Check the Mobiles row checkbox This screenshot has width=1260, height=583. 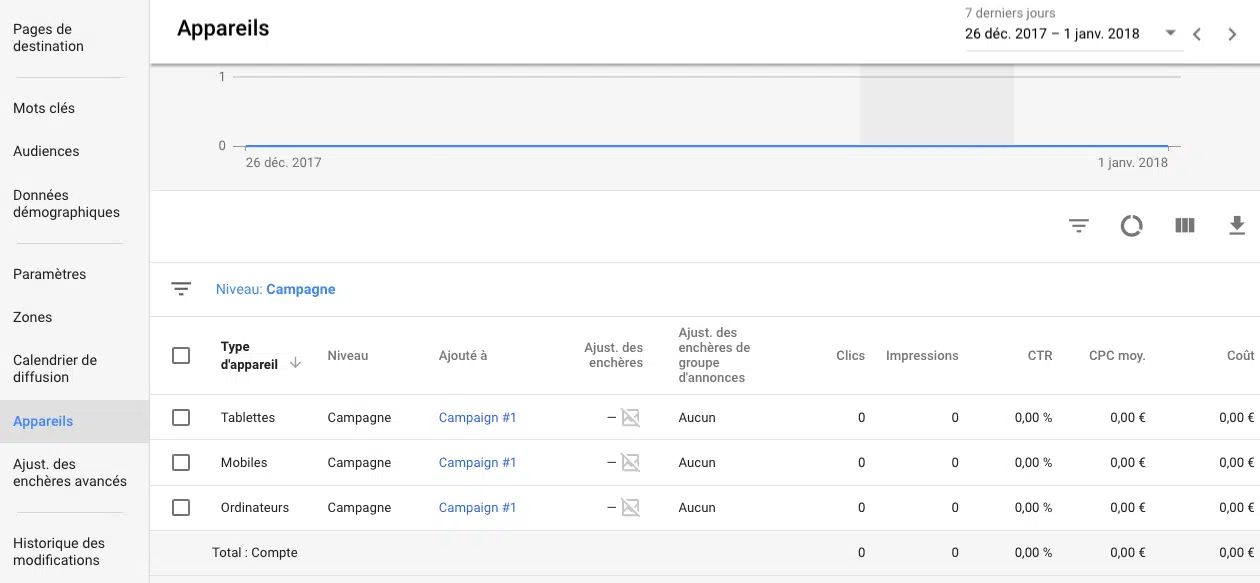[181, 463]
